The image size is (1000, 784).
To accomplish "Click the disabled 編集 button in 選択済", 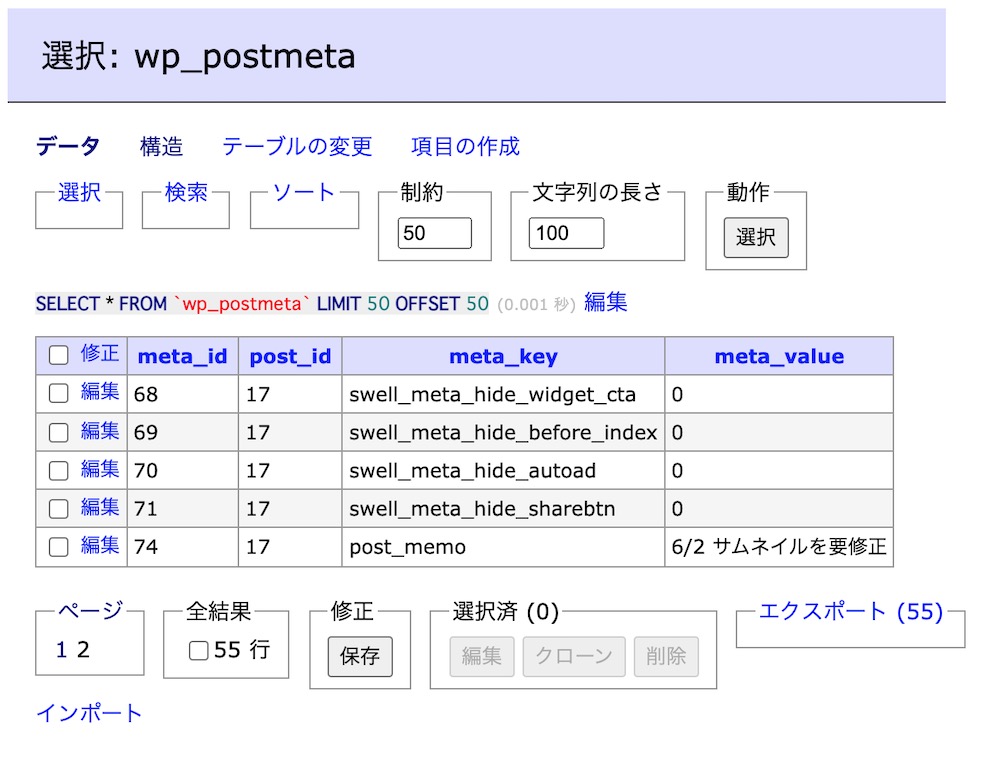I will [x=482, y=656].
